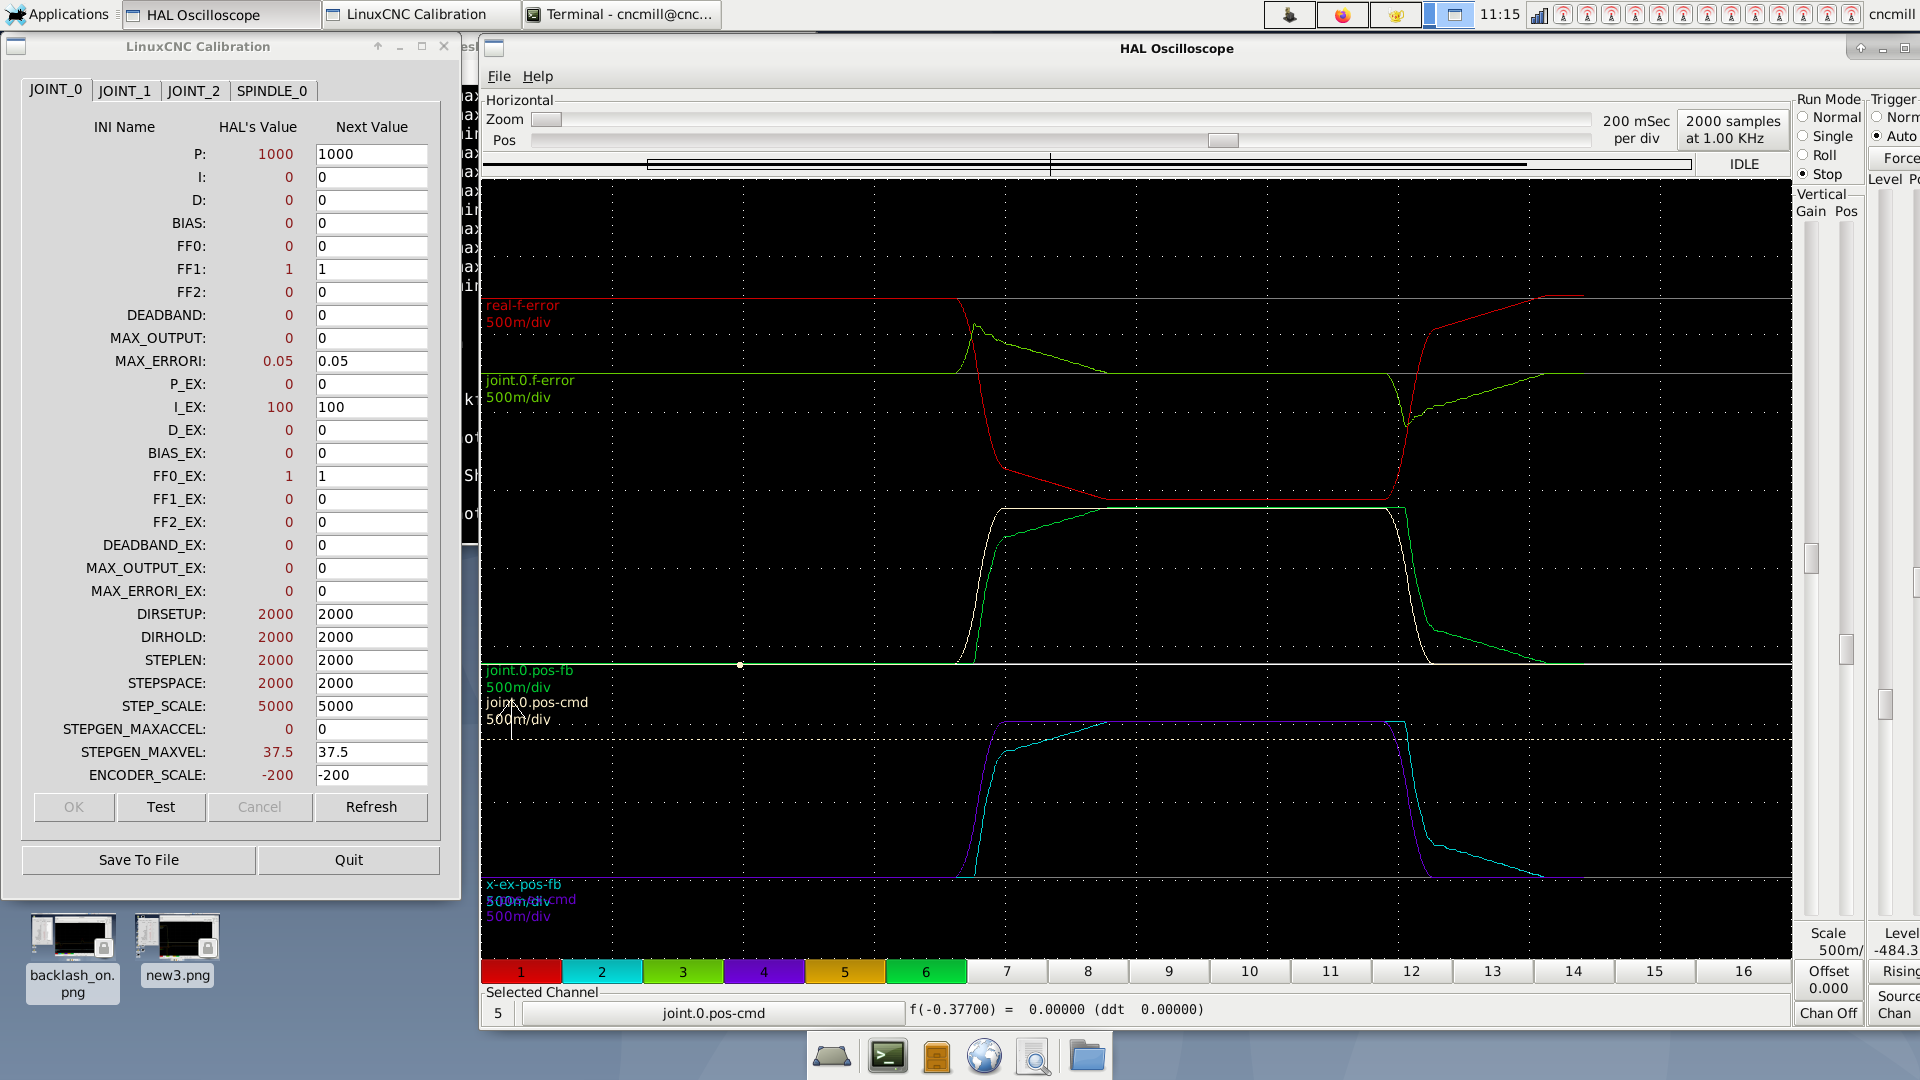
Task: Click the vertical Pos slider handle
Action: tap(1846, 650)
